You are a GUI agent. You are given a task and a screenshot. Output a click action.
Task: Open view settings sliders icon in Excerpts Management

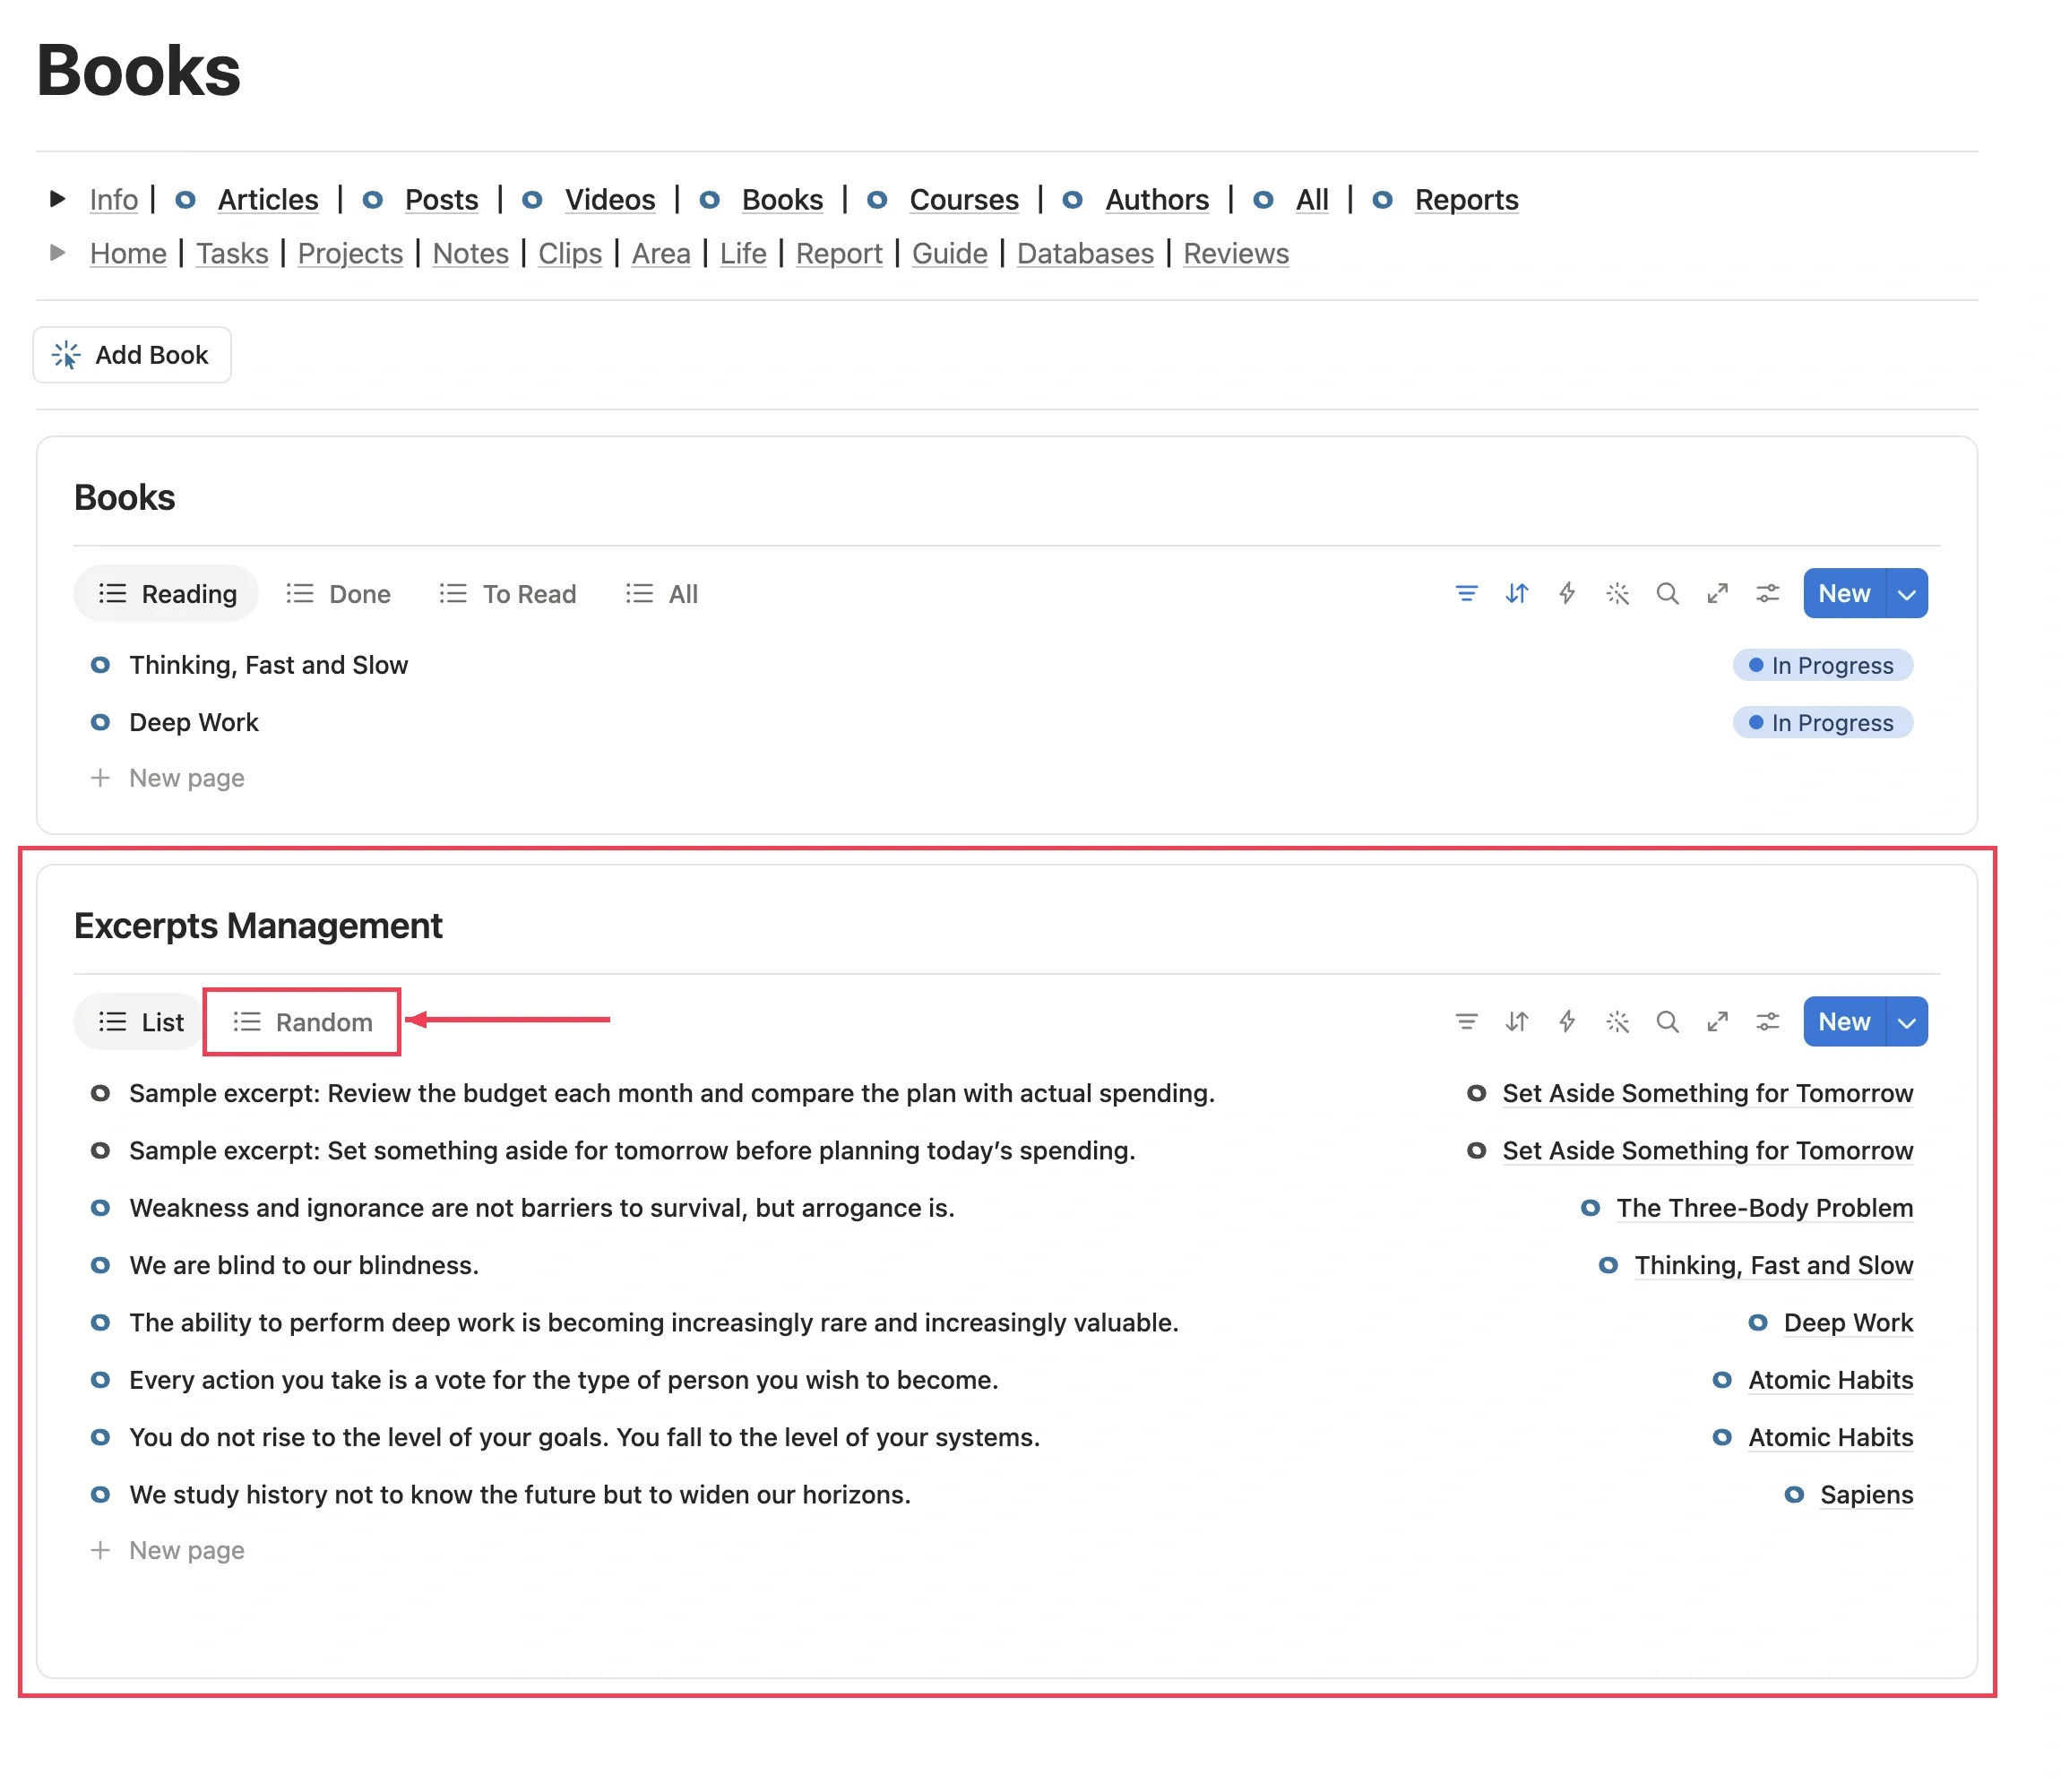(x=1767, y=1022)
